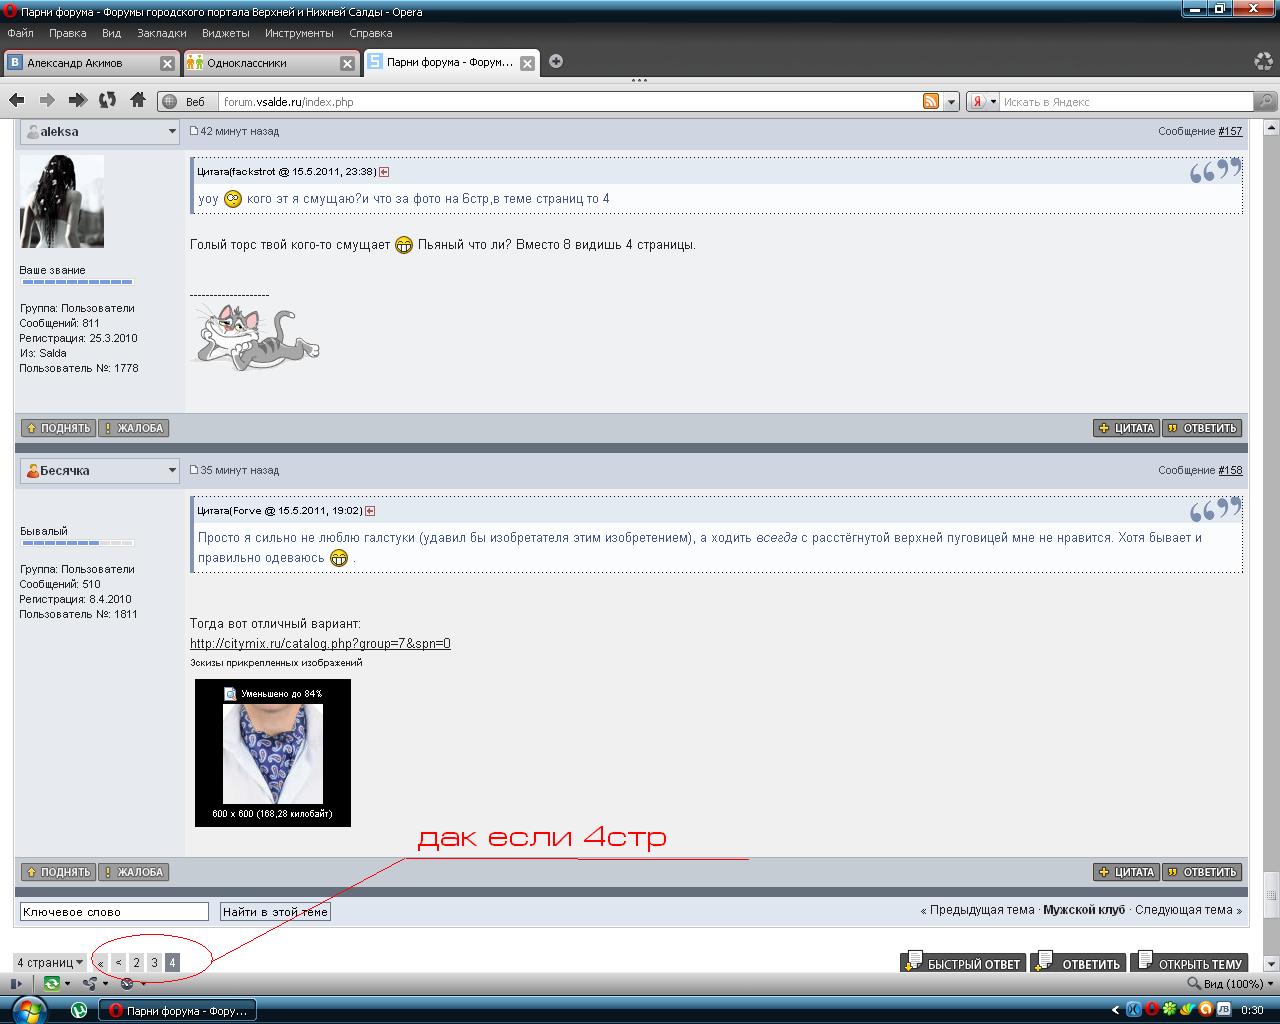Reload the page with the refresh icon
The image size is (1280, 1024).
[x=107, y=100]
